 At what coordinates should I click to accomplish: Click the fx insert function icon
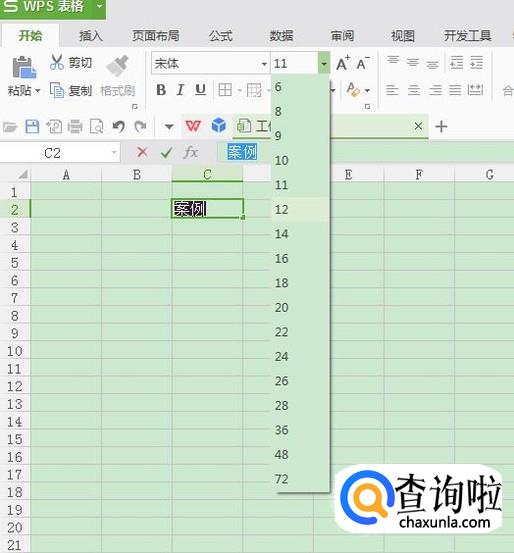[191, 152]
